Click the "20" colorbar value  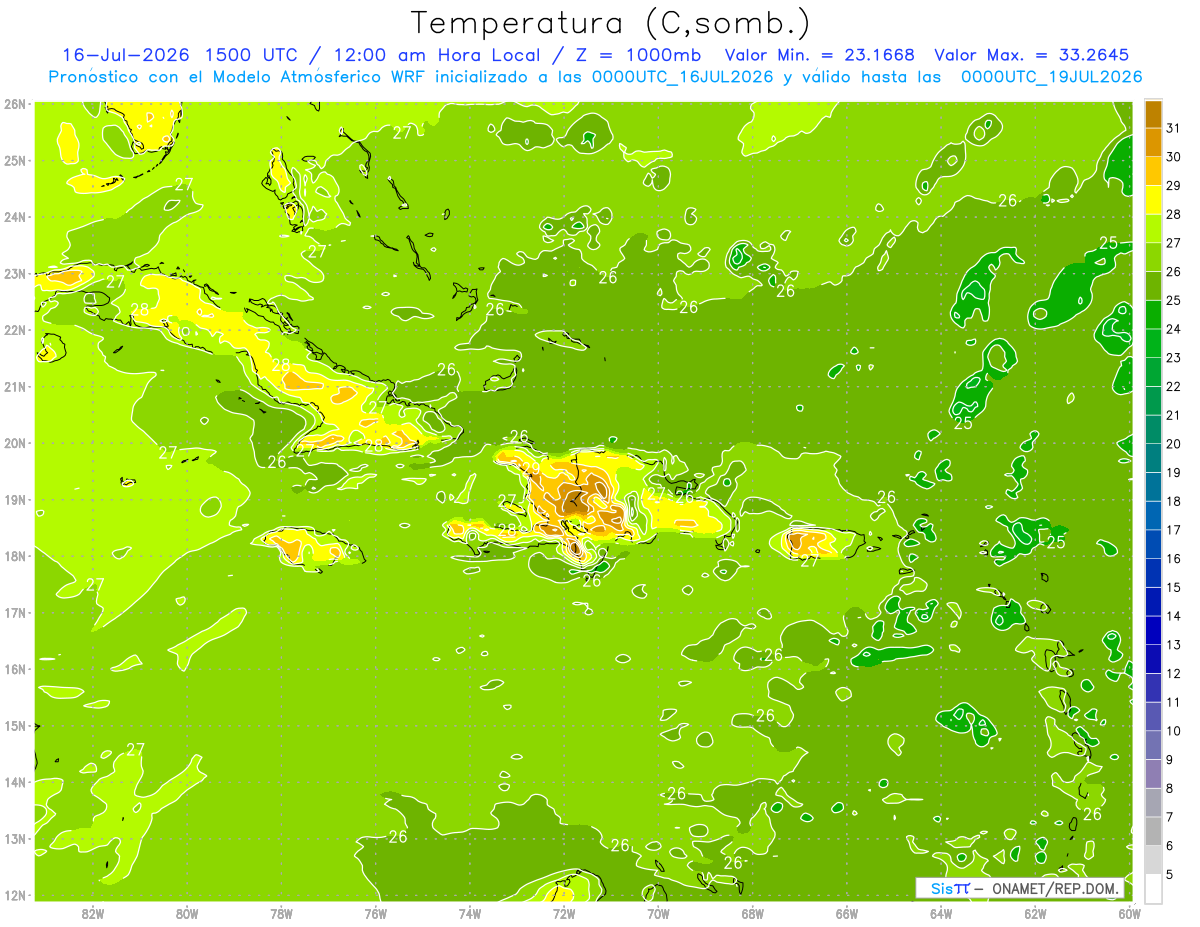(x=1173, y=444)
